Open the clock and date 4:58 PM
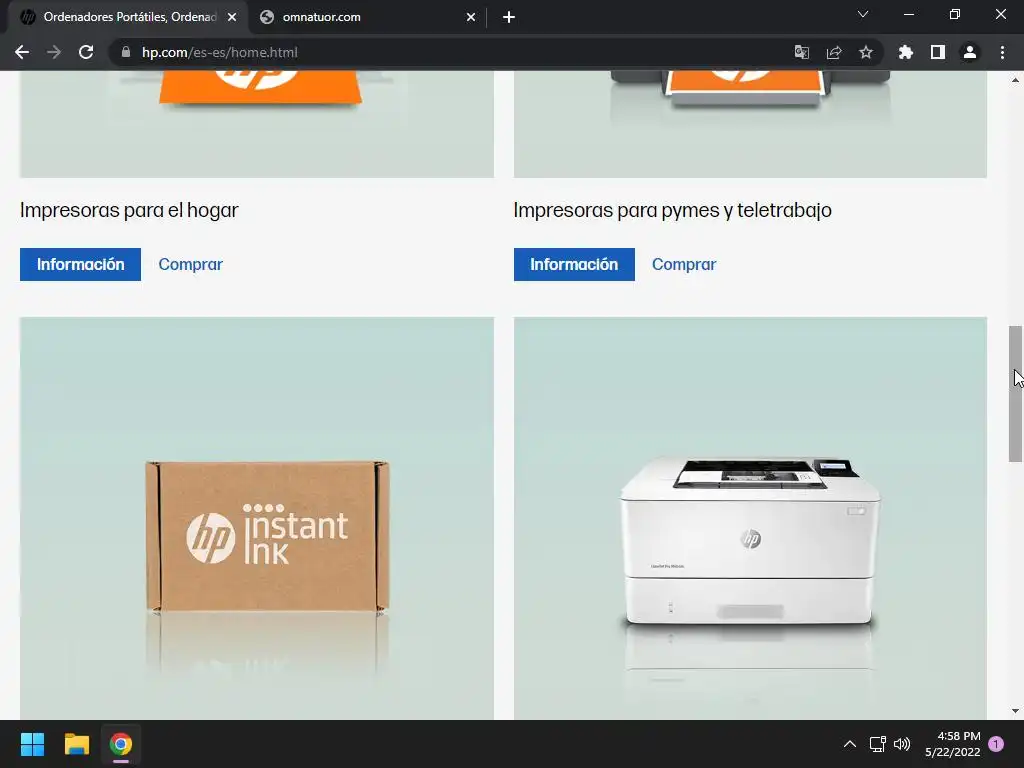The width and height of the screenshot is (1024, 768). tap(952, 744)
